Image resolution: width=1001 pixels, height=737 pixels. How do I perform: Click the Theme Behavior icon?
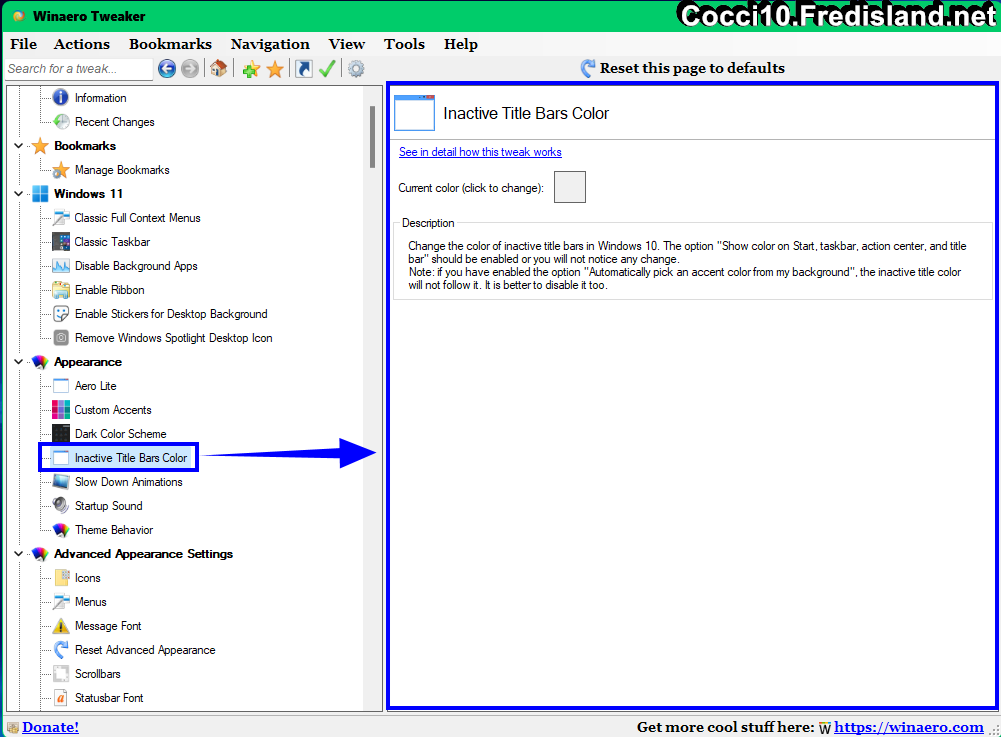61,529
